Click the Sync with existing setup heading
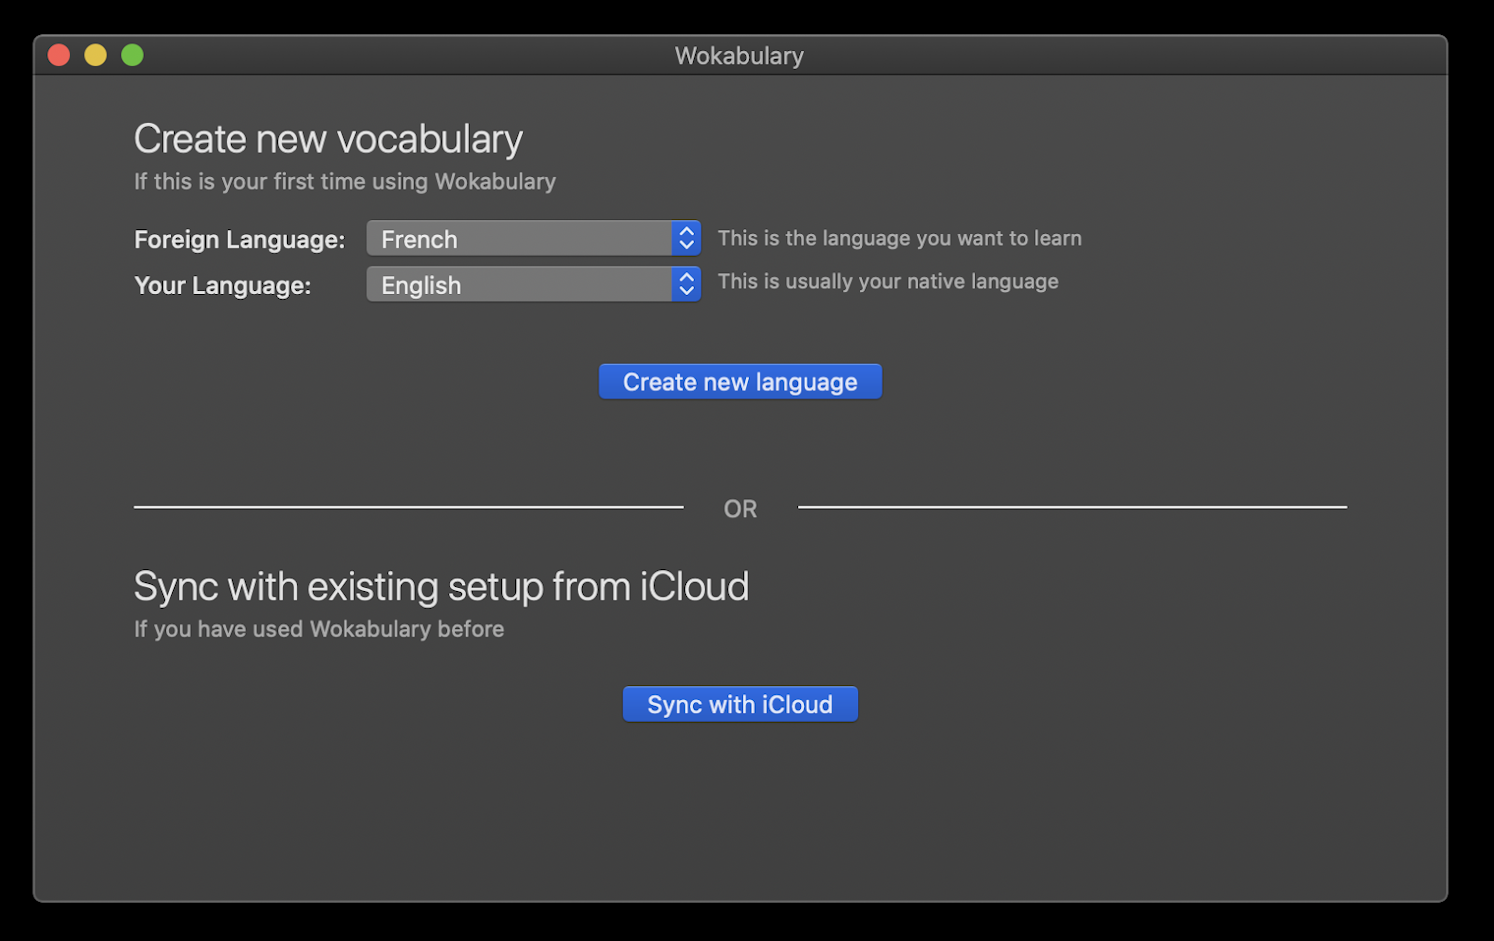The height and width of the screenshot is (941, 1494). click(441, 586)
